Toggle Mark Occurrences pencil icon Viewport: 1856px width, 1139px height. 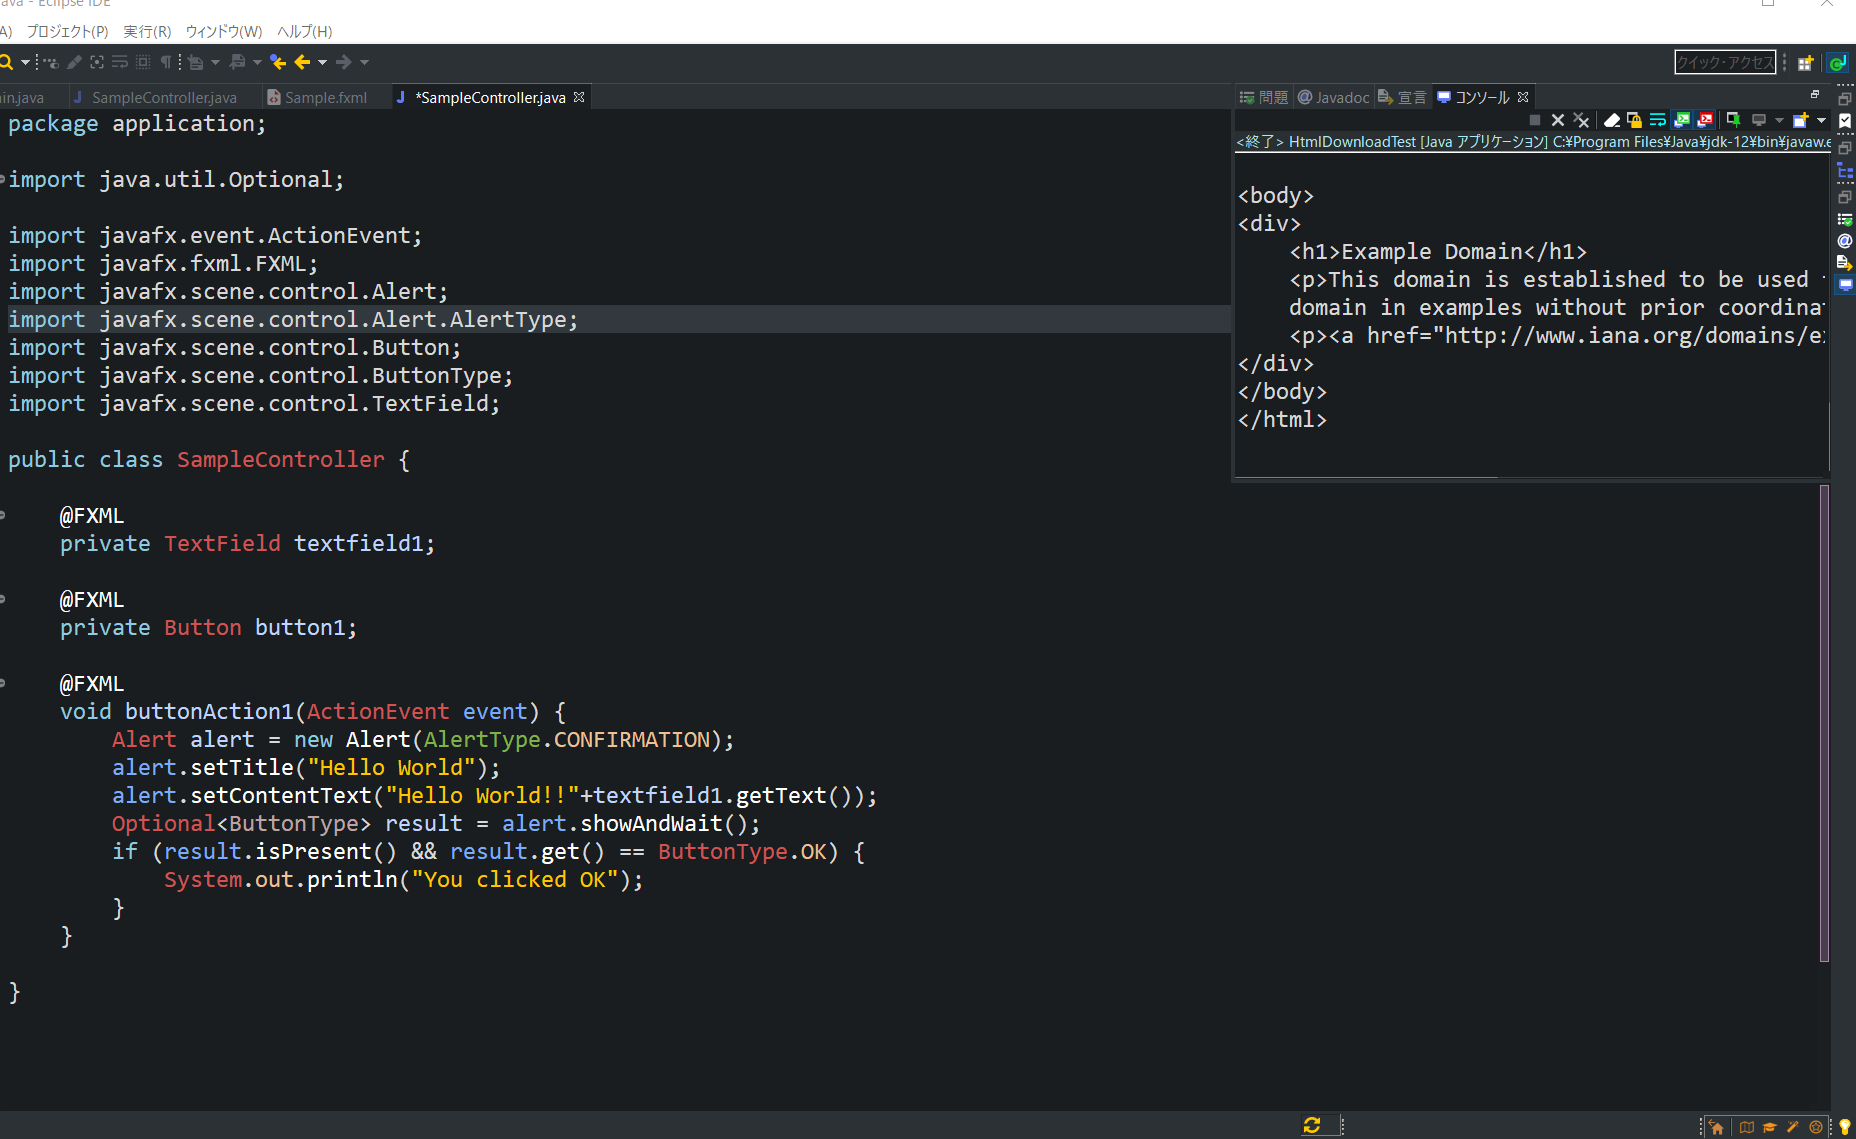click(74, 62)
